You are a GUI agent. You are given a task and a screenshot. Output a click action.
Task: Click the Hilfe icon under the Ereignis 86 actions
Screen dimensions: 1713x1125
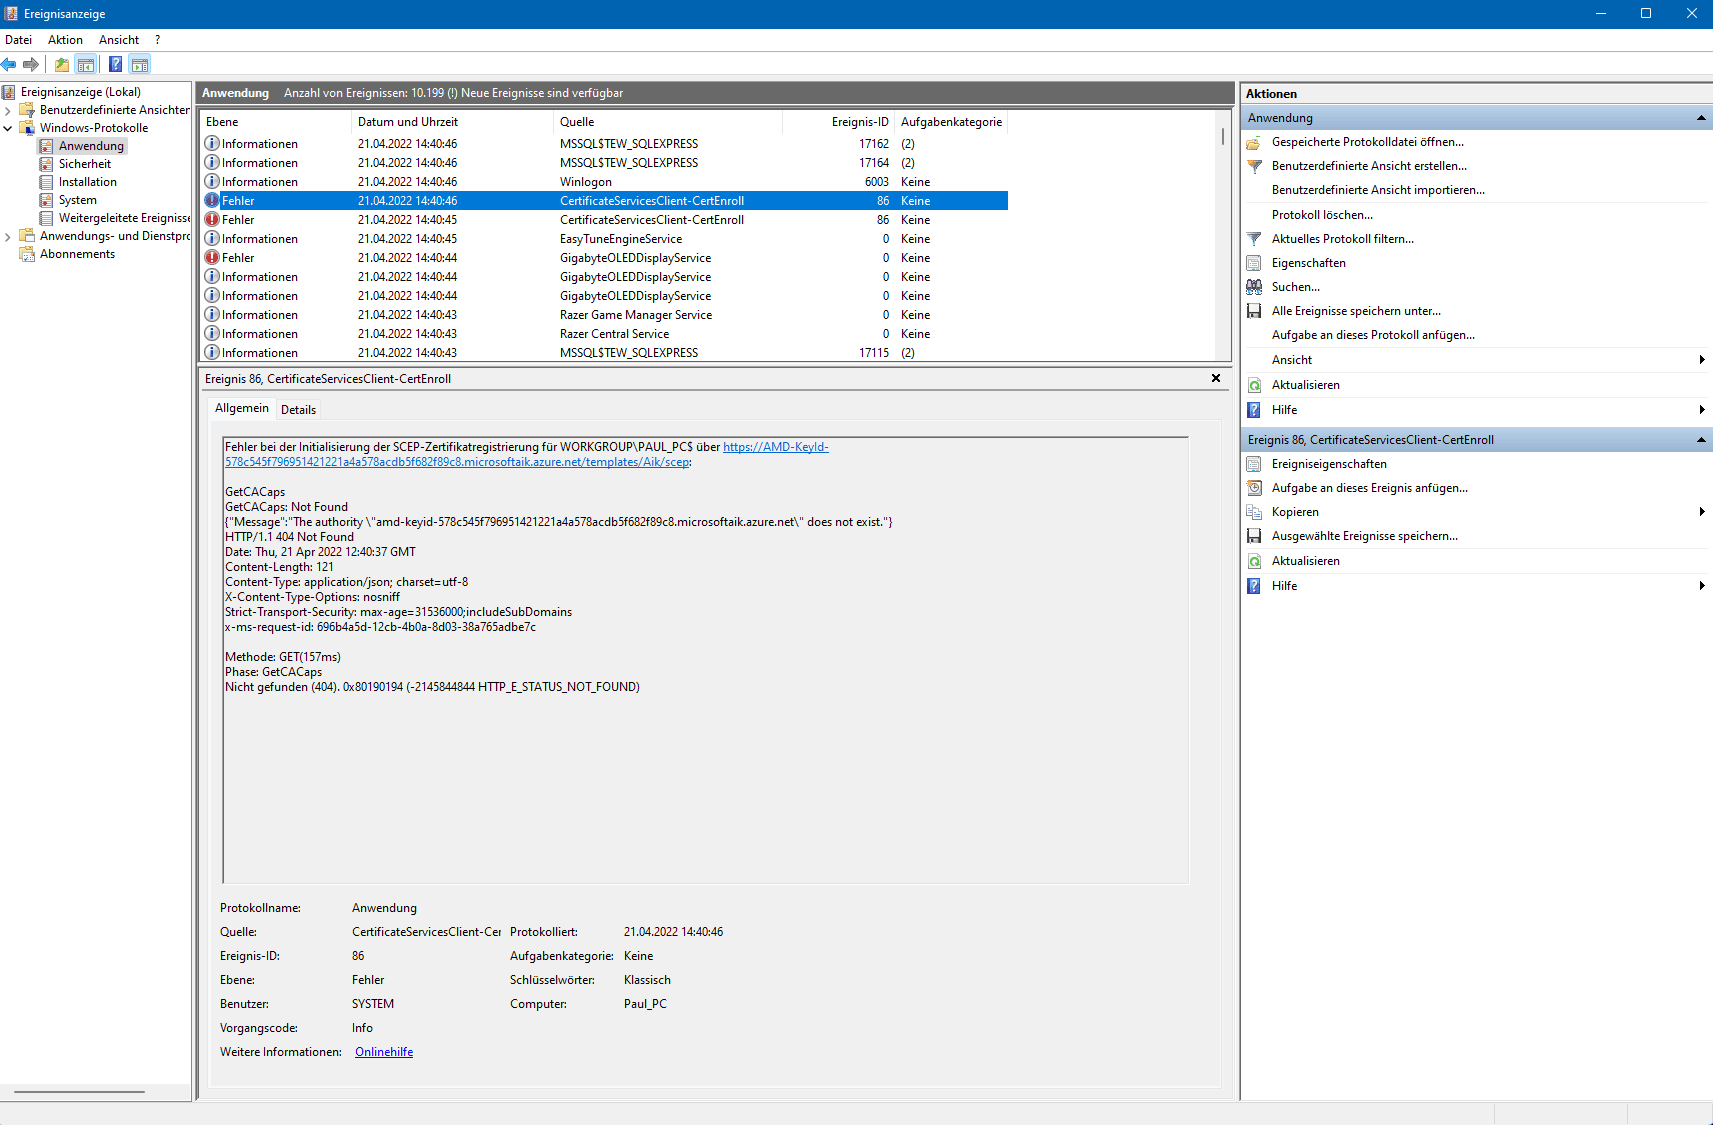pyautogui.click(x=1254, y=586)
